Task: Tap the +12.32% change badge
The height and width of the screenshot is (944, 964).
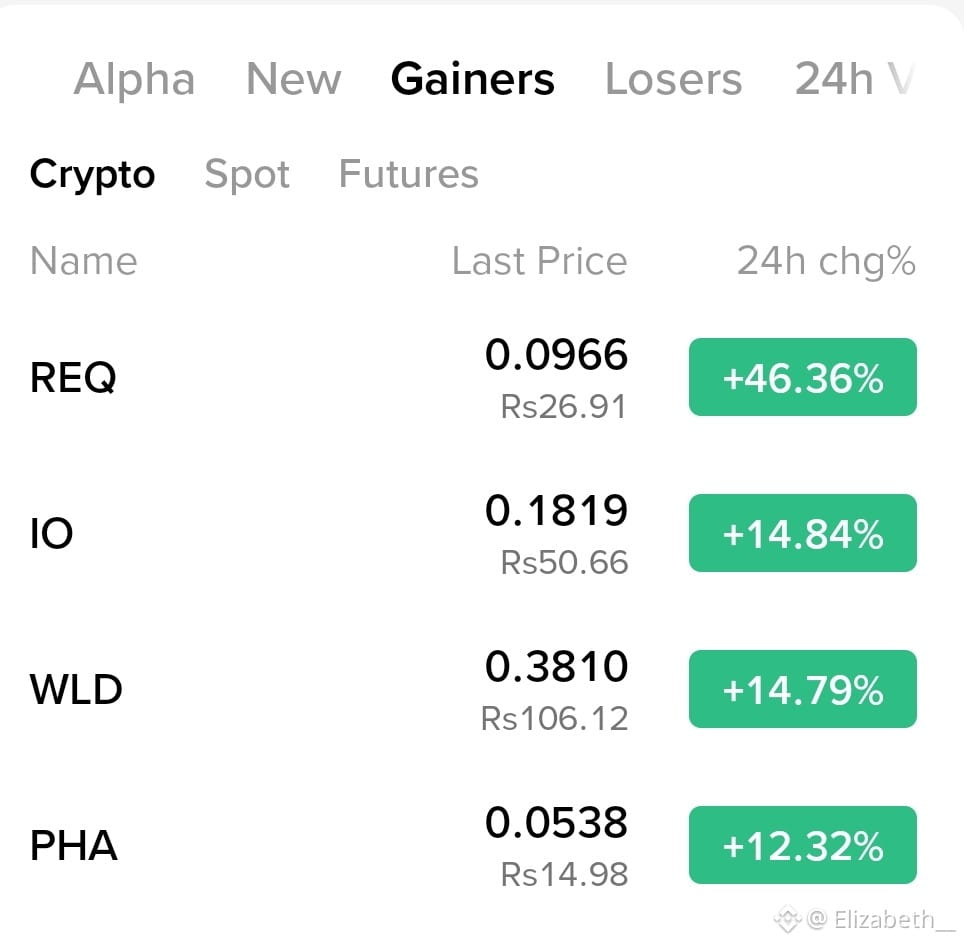Action: (802, 845)
